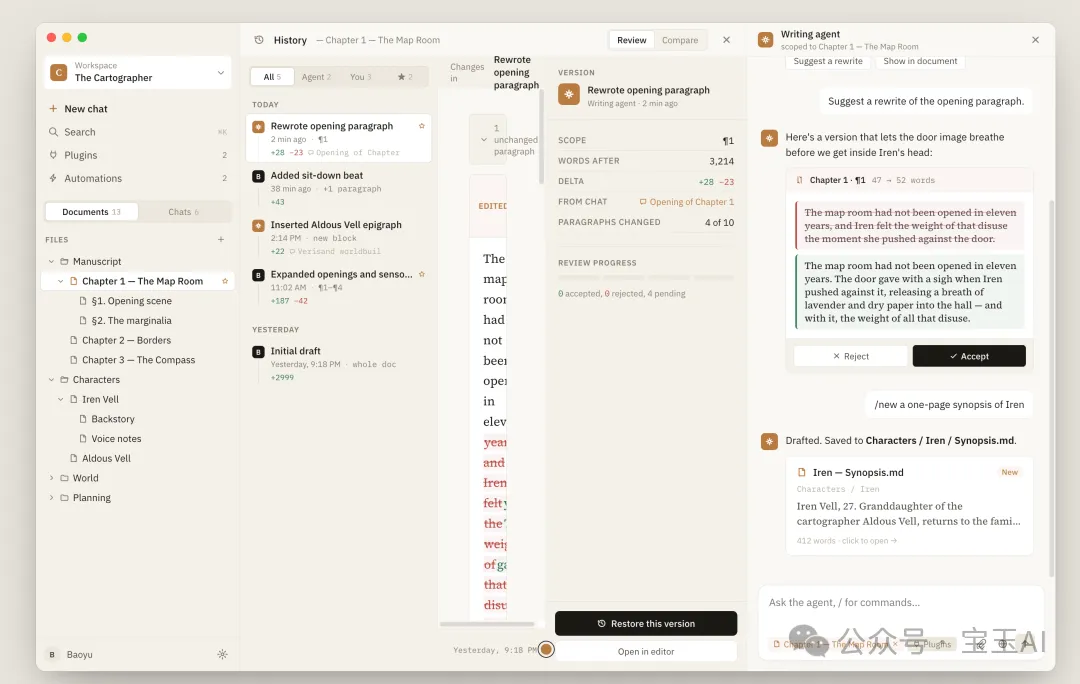Click the timeline marker at Yesterday 9:18 PM
Viewport: 1080px width, 684px height.
click(546, 650)
